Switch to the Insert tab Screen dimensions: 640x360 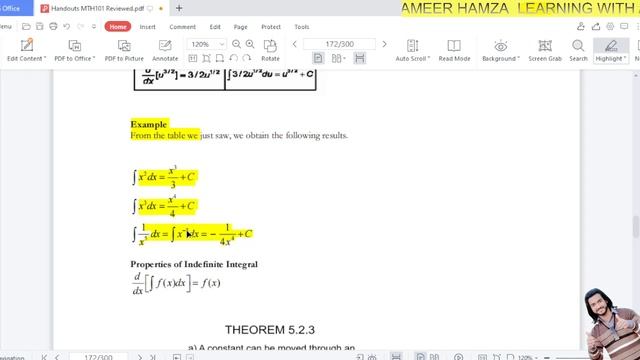coord(147,27)
